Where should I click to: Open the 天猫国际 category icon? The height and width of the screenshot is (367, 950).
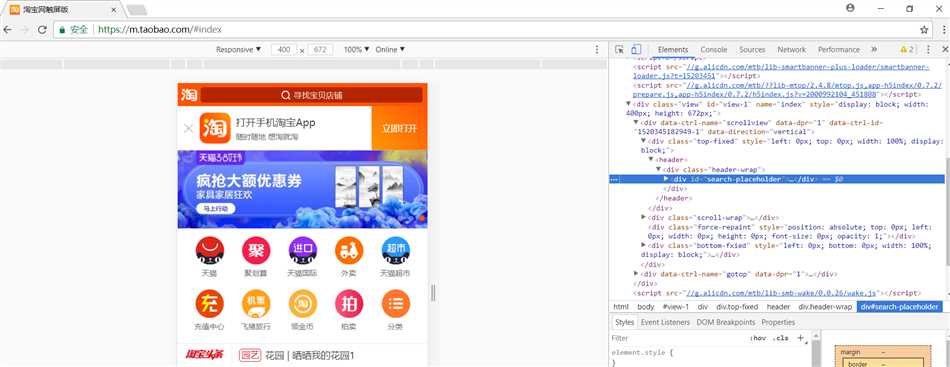click(303, 251)
